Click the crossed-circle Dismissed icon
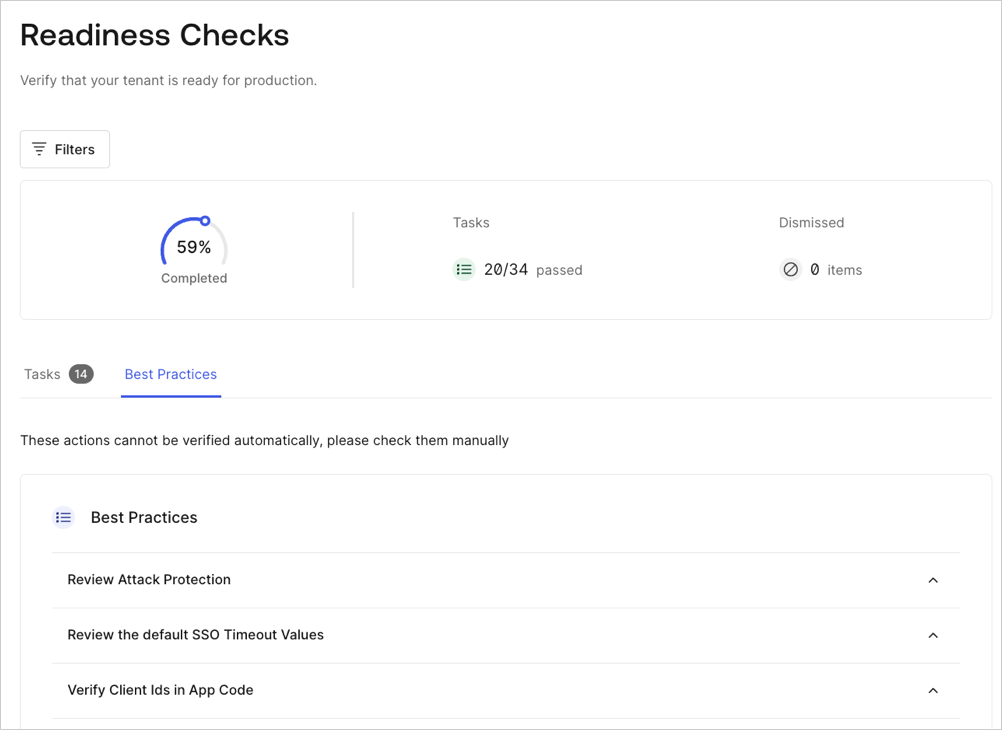Screen dimensions: 1002x730 [x=790, y=269]
